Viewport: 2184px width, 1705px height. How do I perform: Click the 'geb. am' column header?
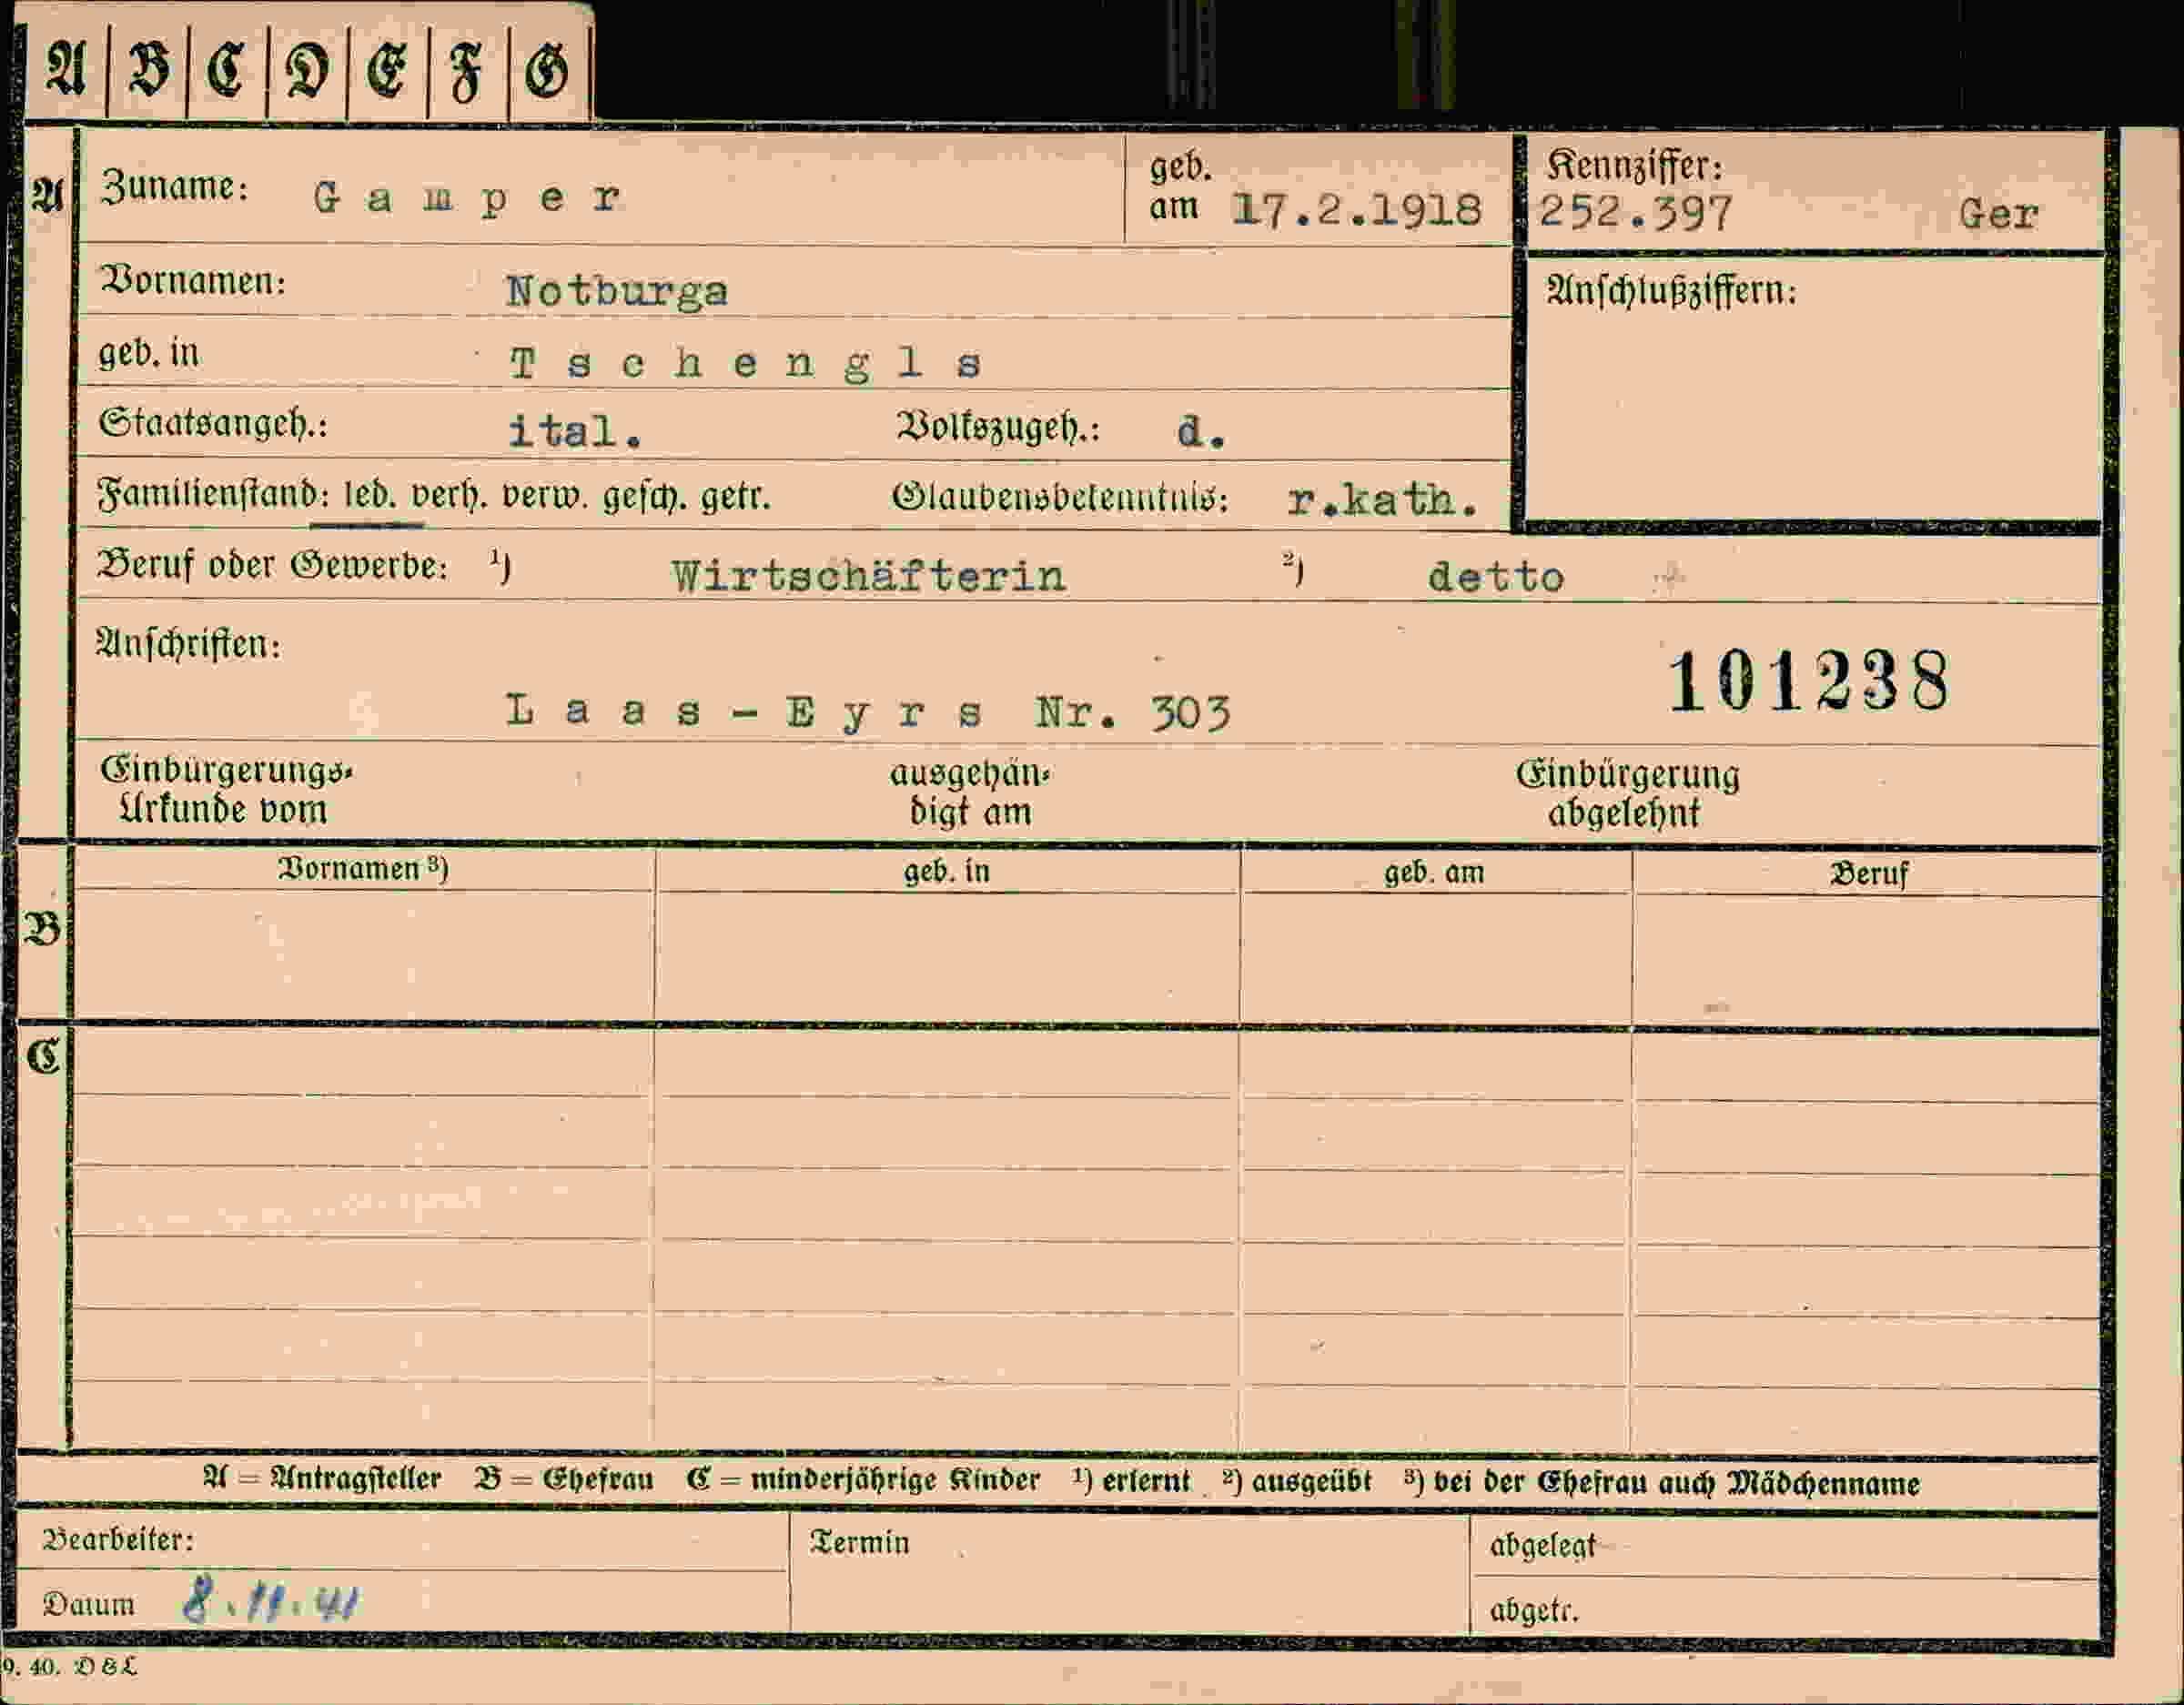click(1434, 873)
